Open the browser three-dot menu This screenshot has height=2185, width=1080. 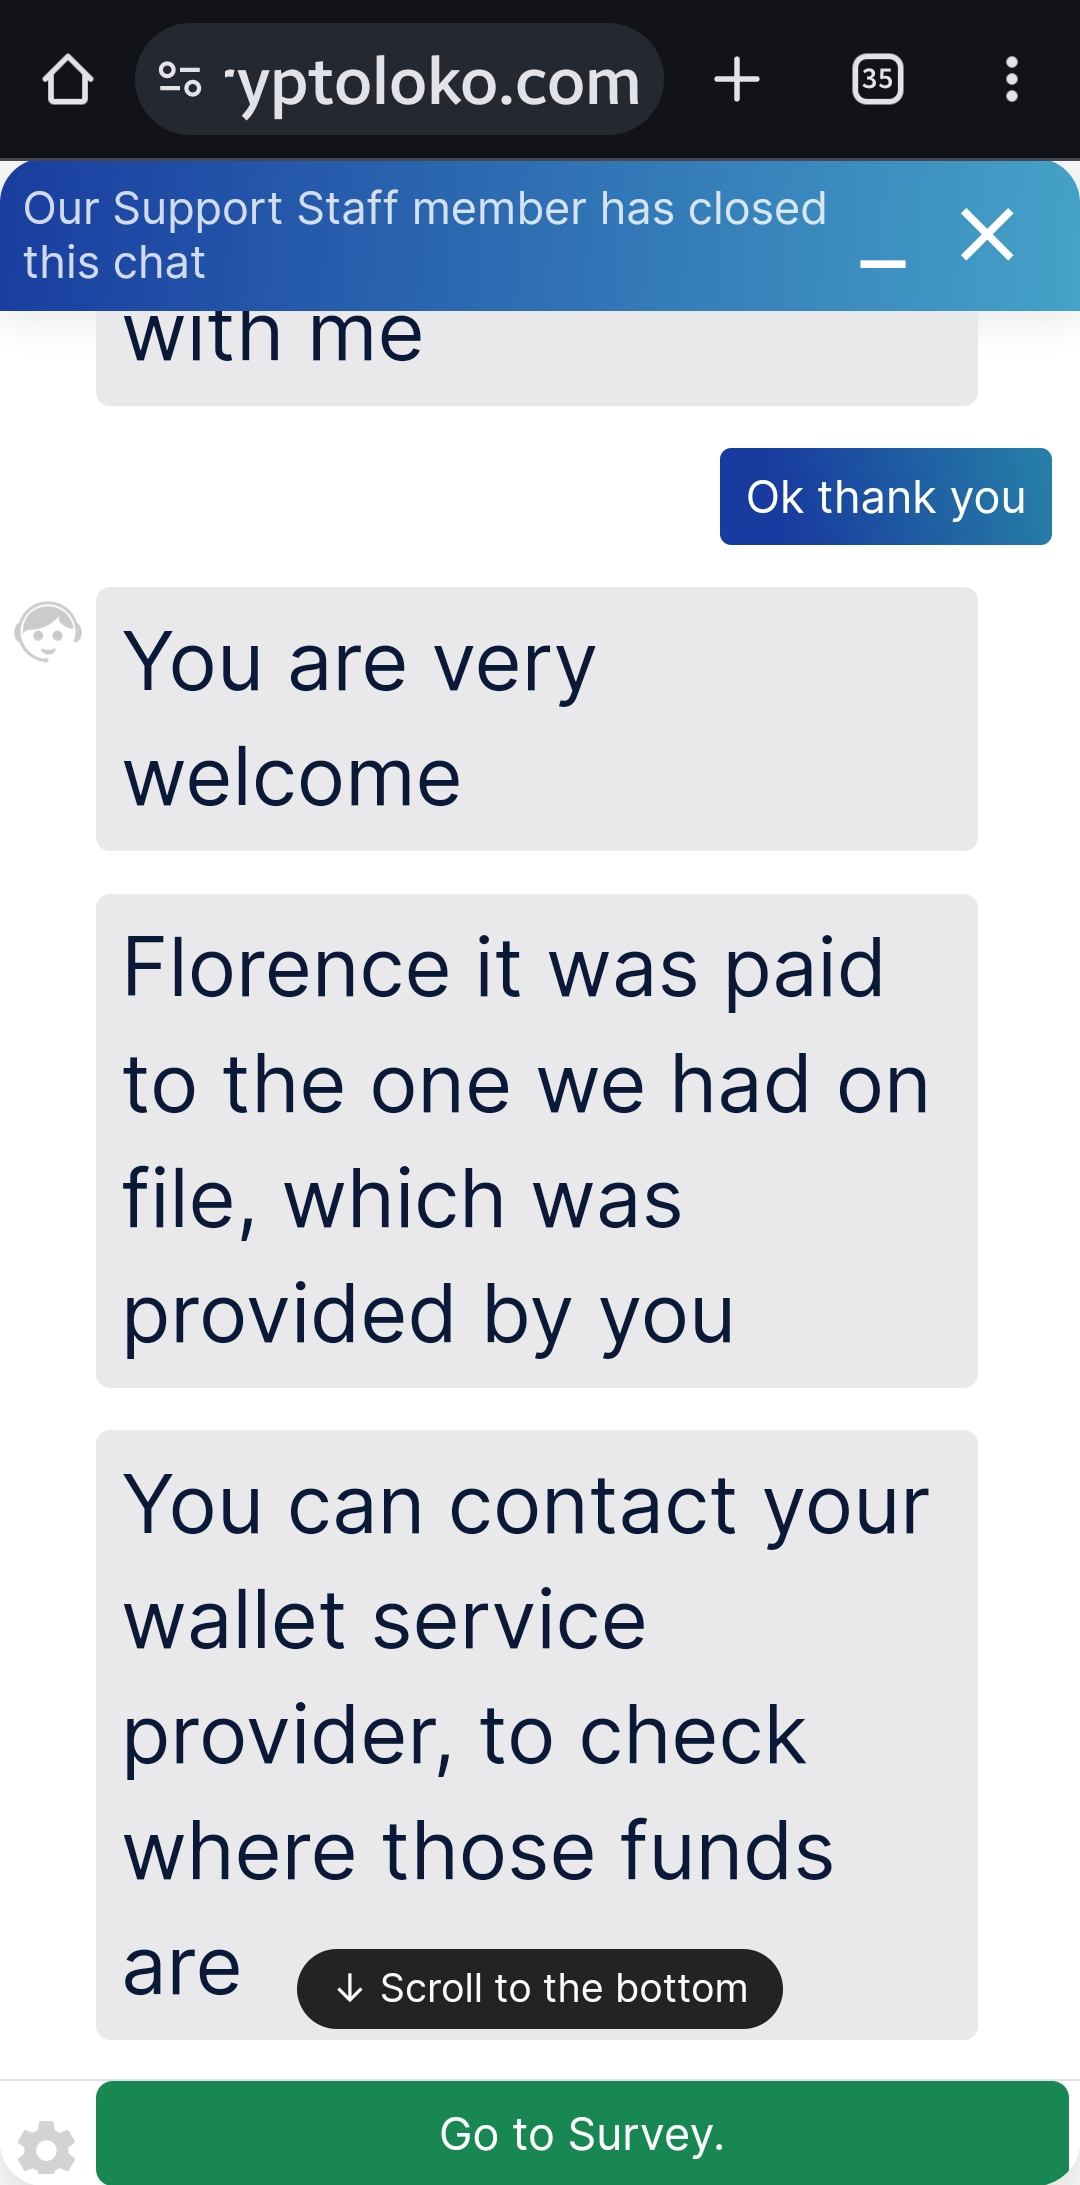click(x=1011, y=80)
